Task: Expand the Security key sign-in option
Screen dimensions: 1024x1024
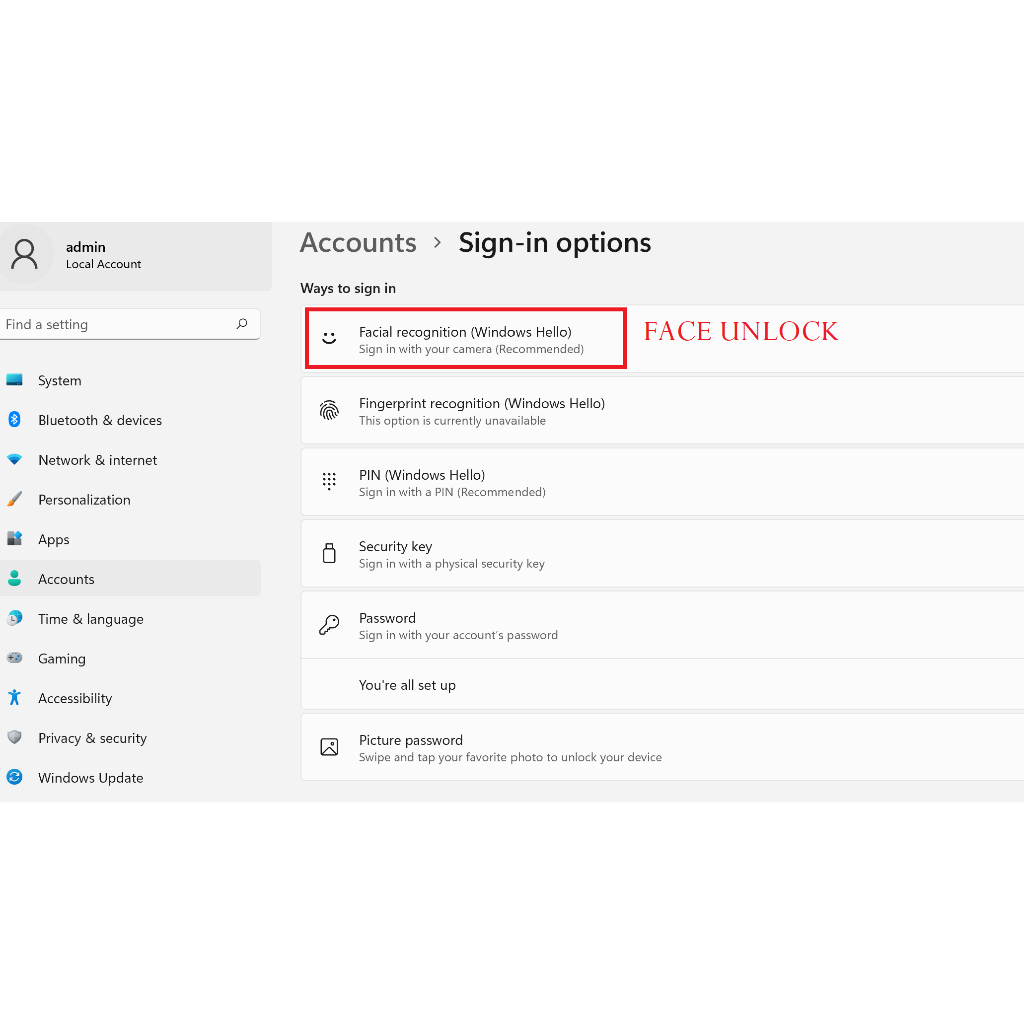Action: (660, 553)
